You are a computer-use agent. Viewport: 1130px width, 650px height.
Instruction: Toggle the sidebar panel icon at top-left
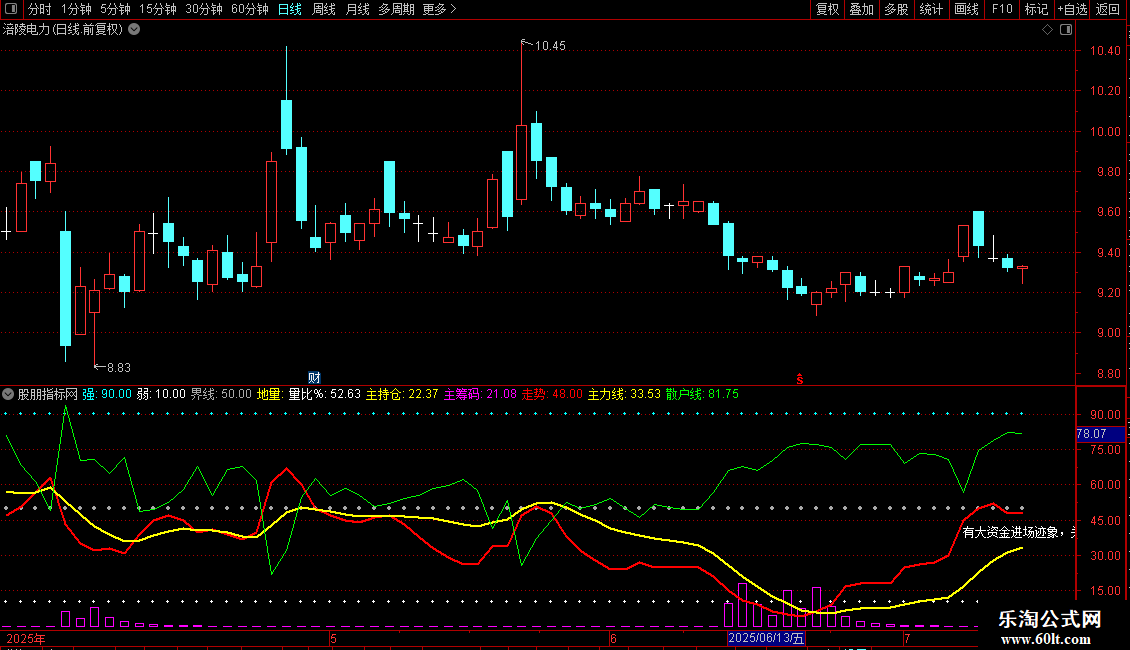click(11, 9)
